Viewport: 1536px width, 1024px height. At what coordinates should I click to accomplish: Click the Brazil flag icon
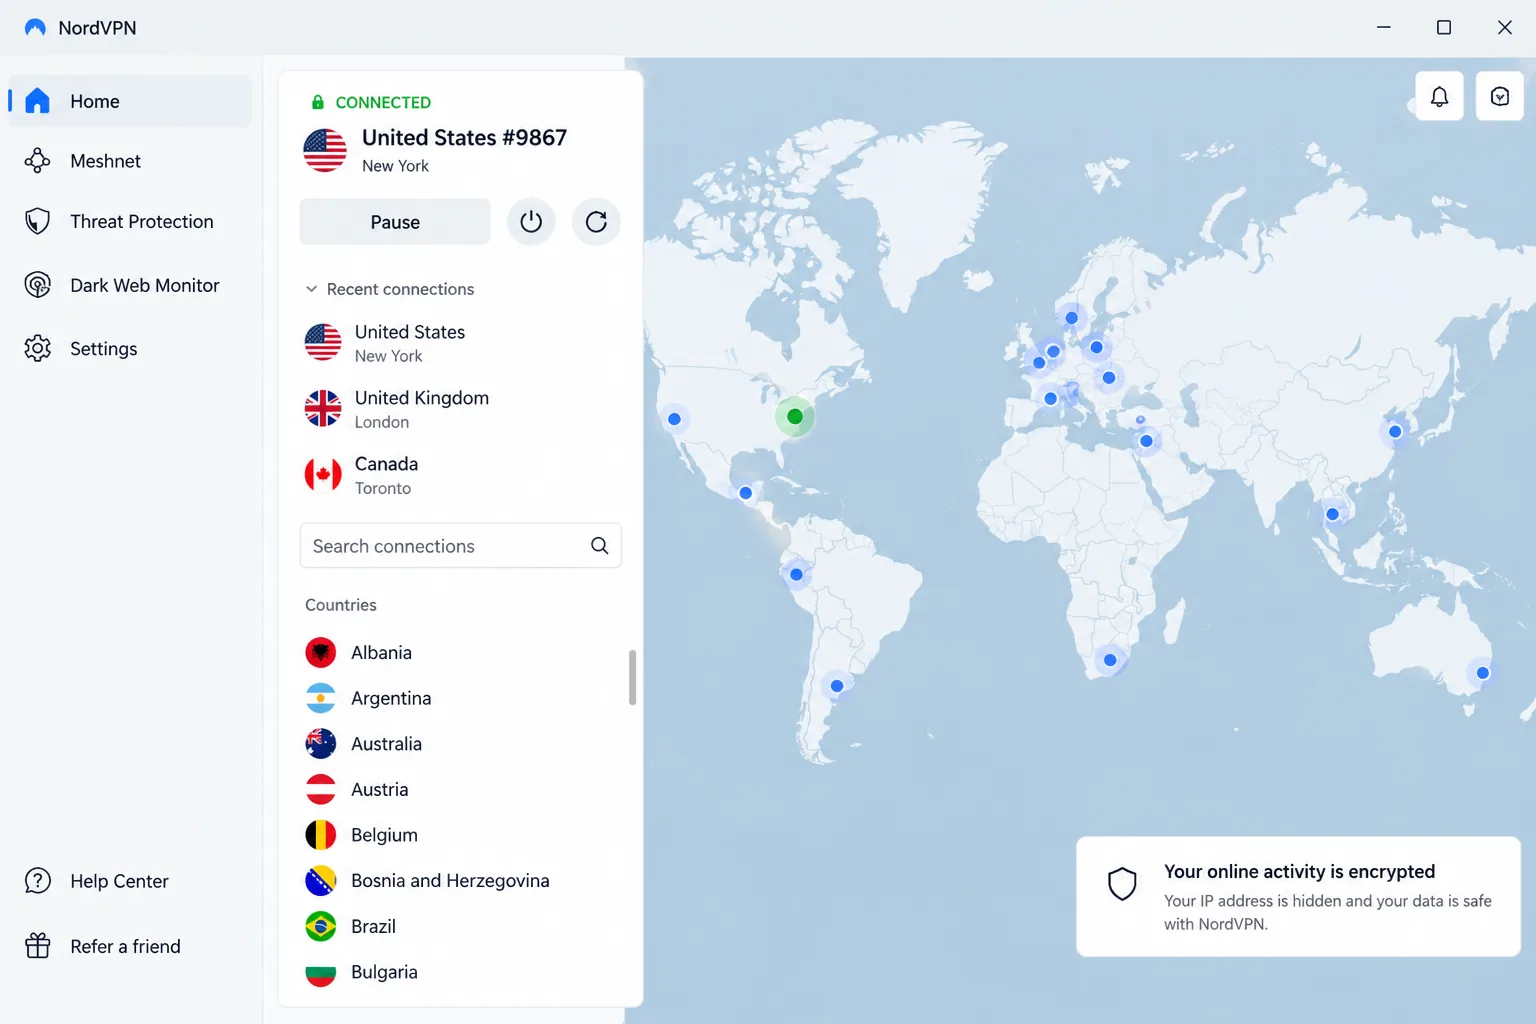[321, 927]
